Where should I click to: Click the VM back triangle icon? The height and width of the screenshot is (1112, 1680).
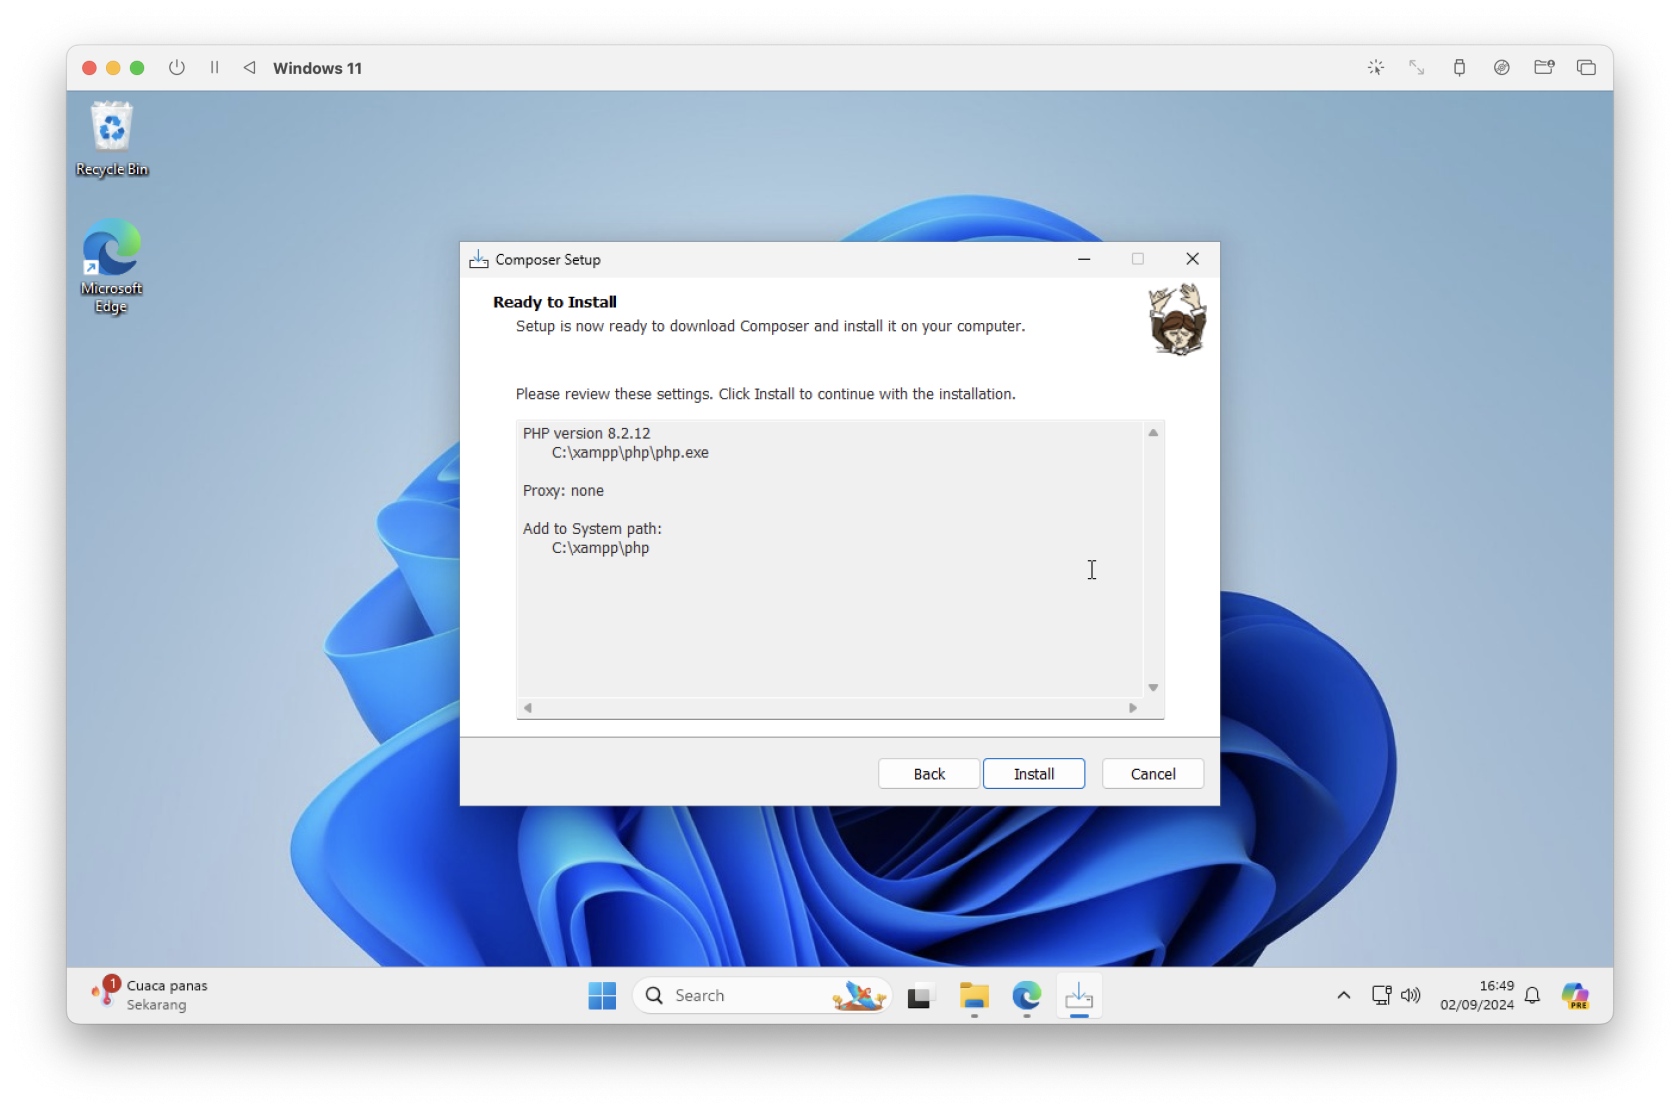pos(250,67)
